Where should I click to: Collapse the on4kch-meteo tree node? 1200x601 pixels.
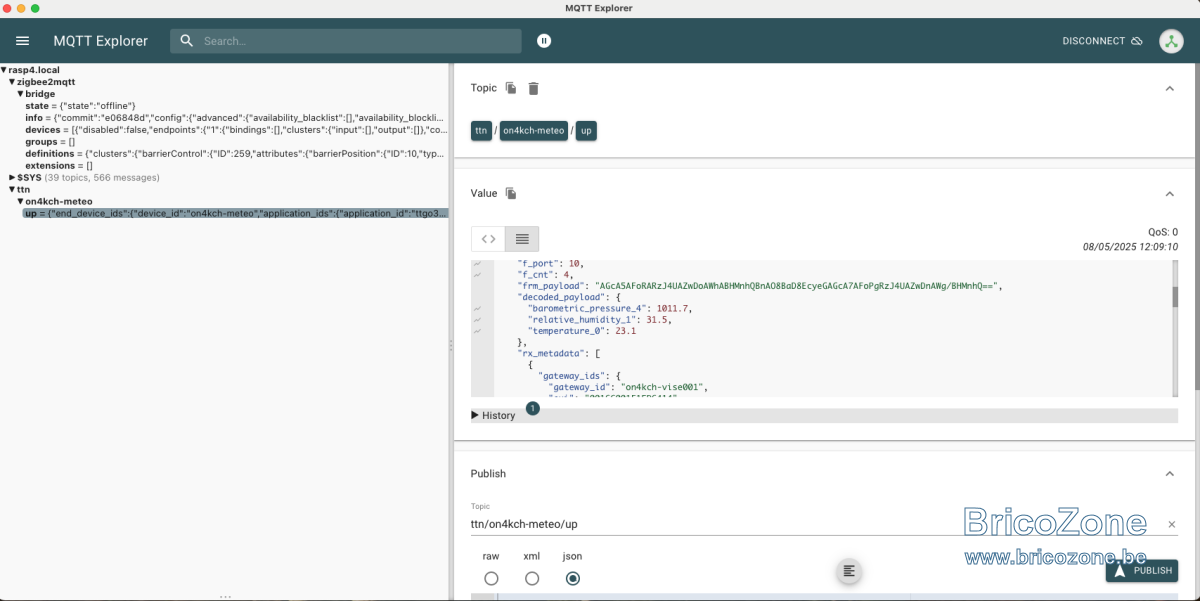pos(20,201)
